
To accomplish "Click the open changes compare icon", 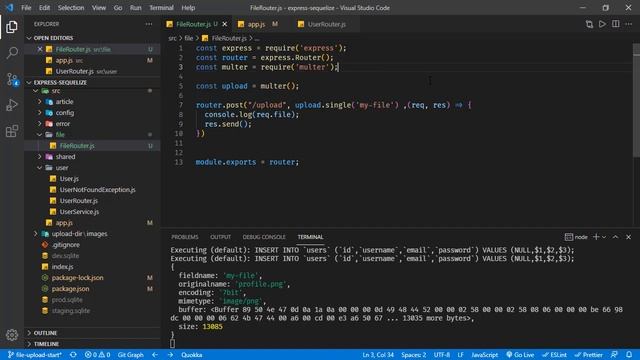I will click(589, 24).
